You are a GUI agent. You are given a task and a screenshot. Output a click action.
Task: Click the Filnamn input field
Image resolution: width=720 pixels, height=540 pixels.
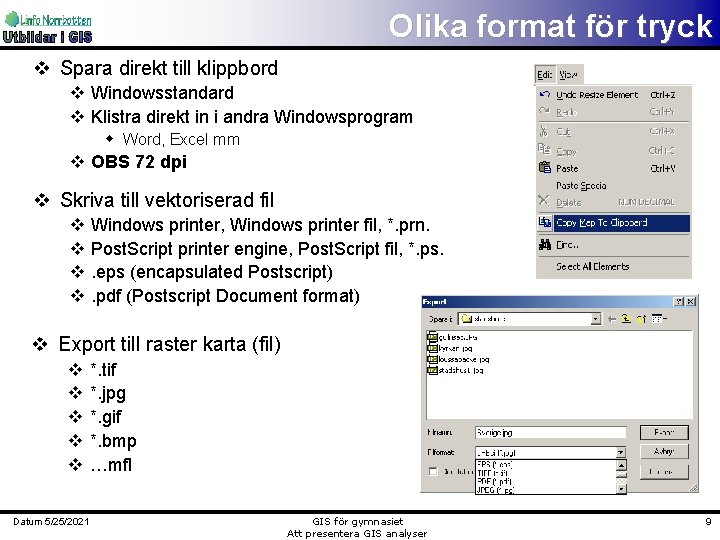click(551, 432)
